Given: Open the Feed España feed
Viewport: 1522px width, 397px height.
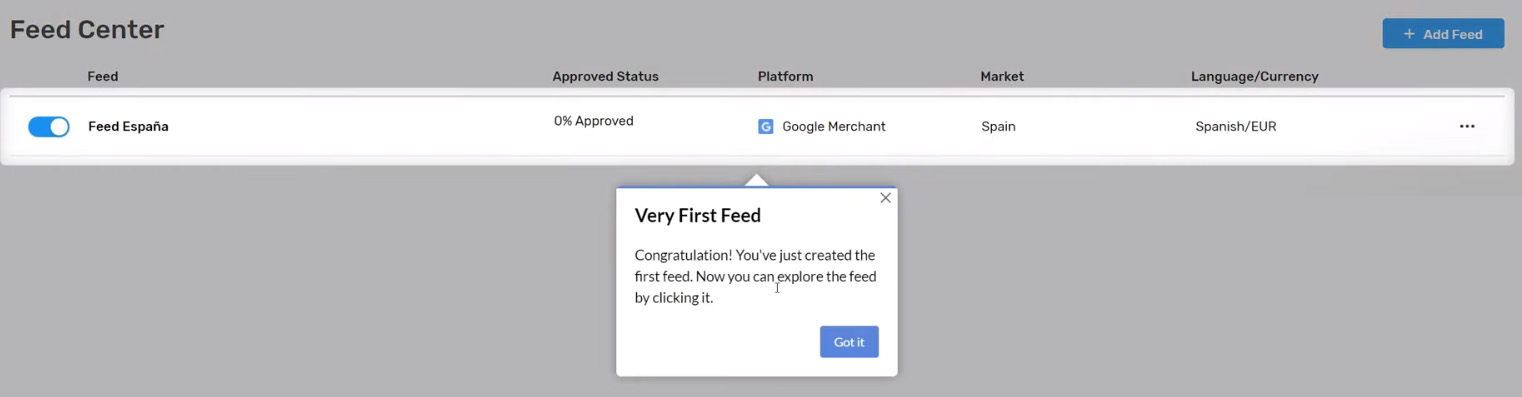Looking at the screenshot, I should (x=128, y=127).
